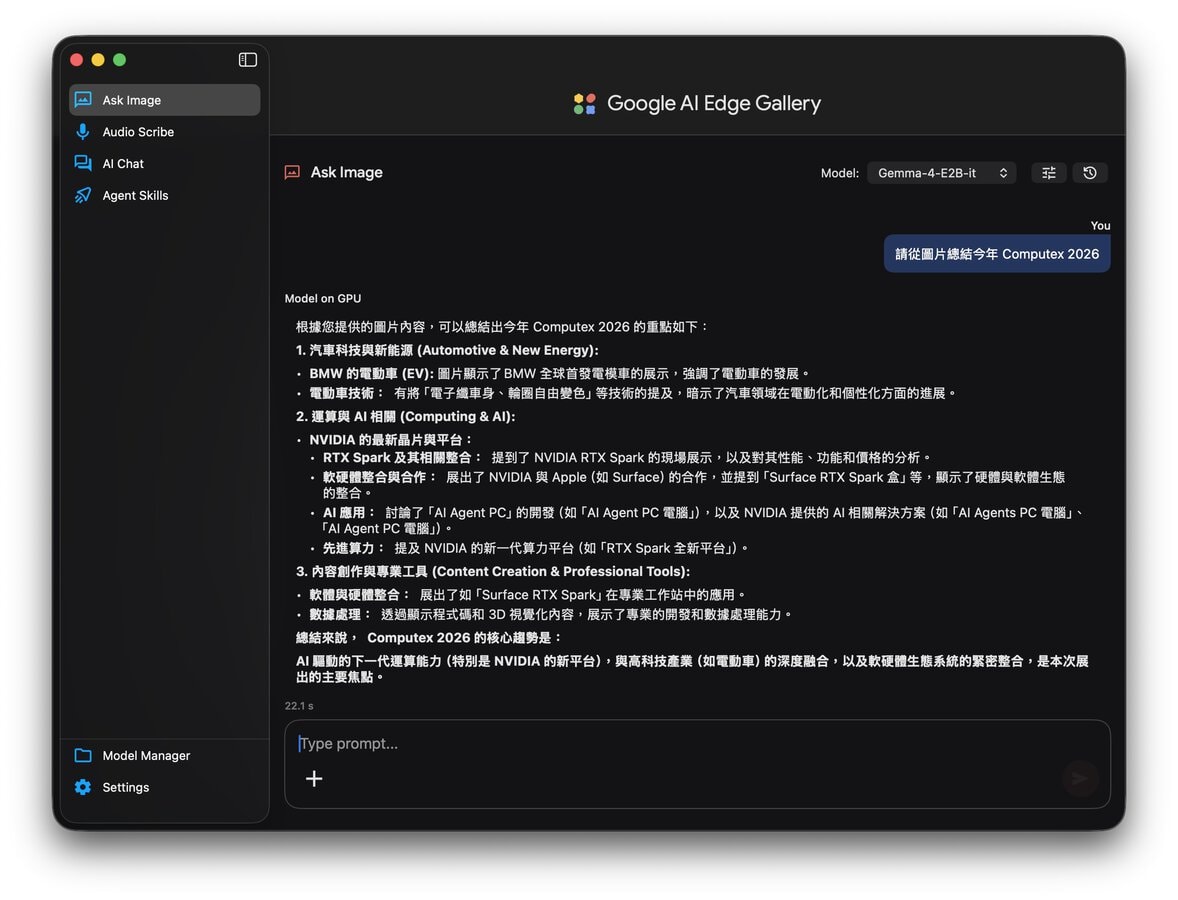The image size is (1178, 900).
Task: Click '總結來說， Computex 2026 的核心趨勢是：' line
Action: coord(429,637)
